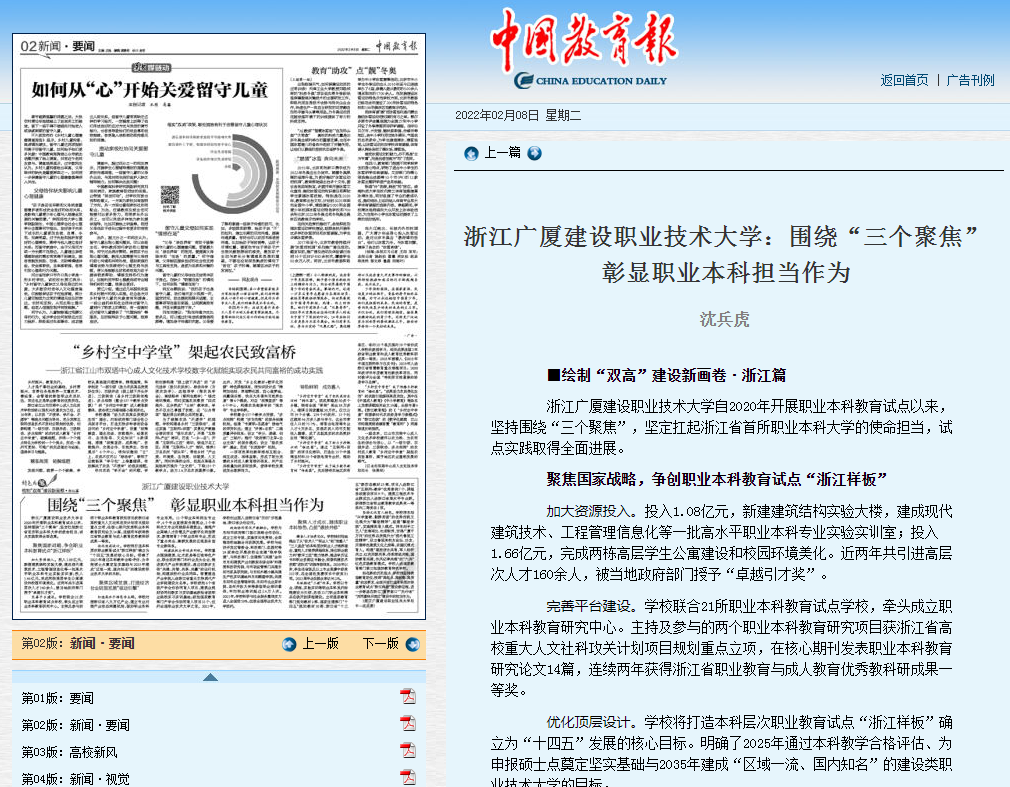Screen dimensions: 1010x787
Task: Click the QR code in the newspaper thumbnail
Action: click(170, 195)
